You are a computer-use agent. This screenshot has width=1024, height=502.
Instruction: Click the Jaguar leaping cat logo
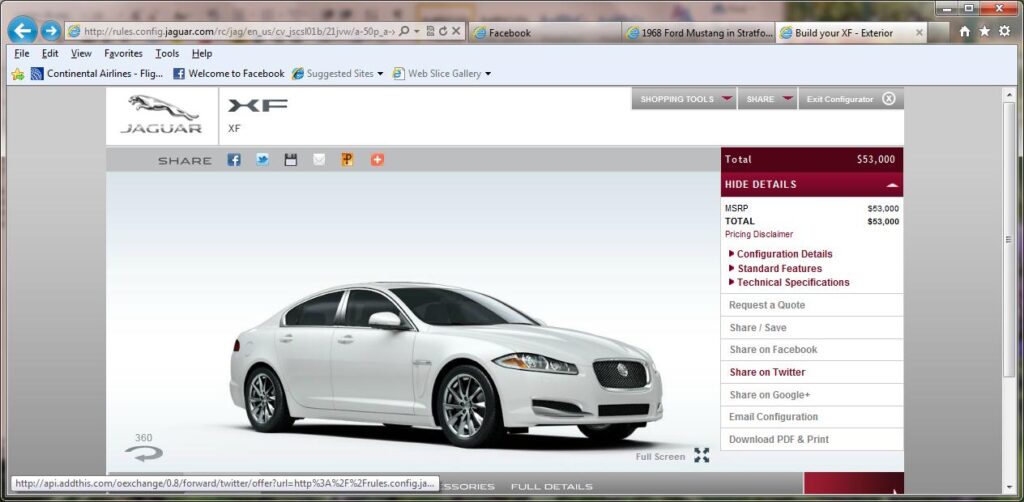tap(163, 107)
